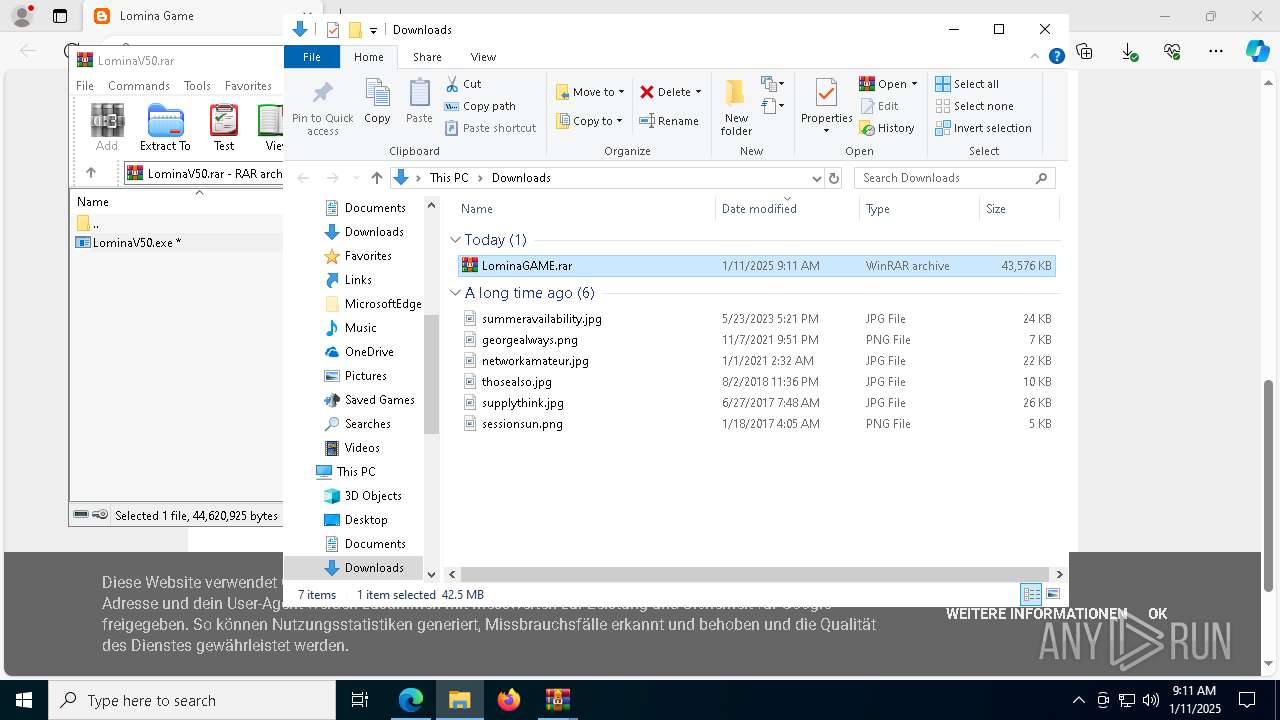The width and height of the screenshot is (1280, 720).
Task: Sort by Date modified column
Action: click(x=787, y=209)
